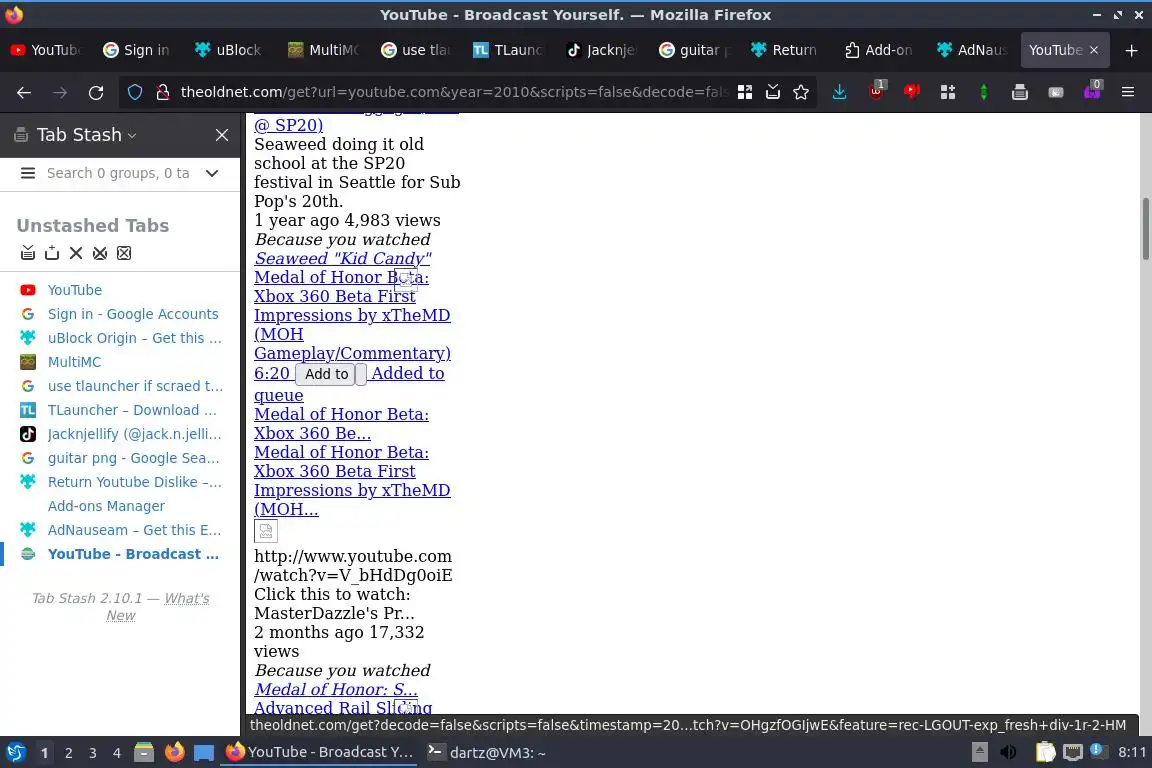This screenshot has width=1152, height=768.
Task: Close the Tab Stash sidebar panel
Action: [222, 135]
